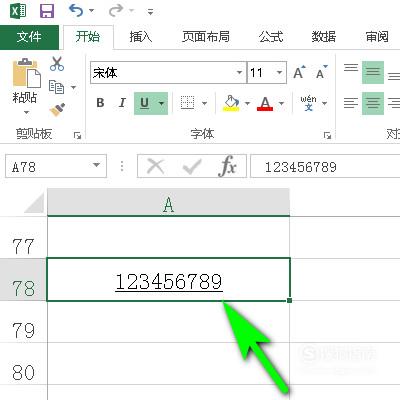Select column A header
Image resolution: width=400 pixels, height=400 pixels.
point(168,202)
